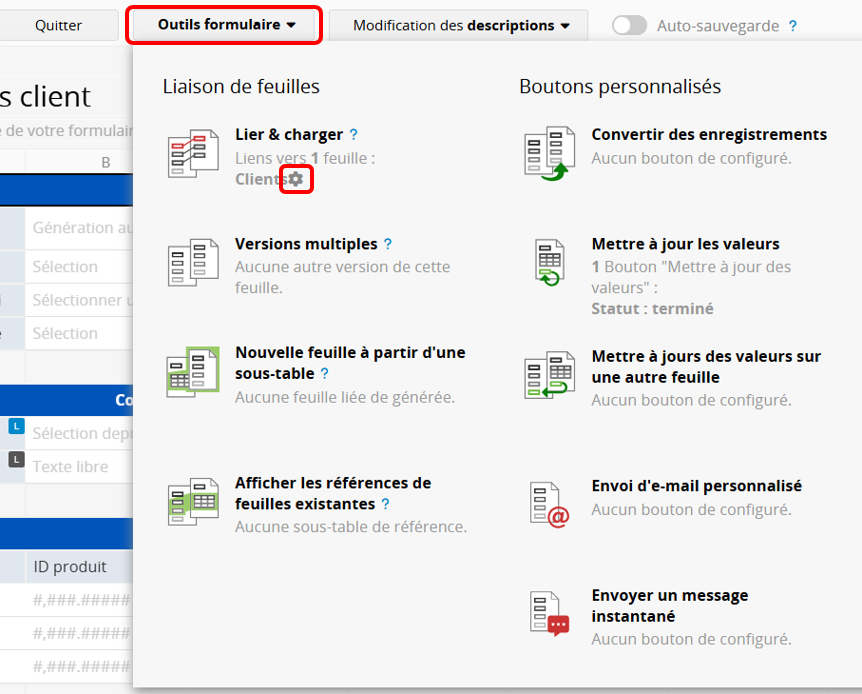The image size is (862, 694).
Task: Open help for Auto-sauvegarde question mark
Action: coord(793,26)
